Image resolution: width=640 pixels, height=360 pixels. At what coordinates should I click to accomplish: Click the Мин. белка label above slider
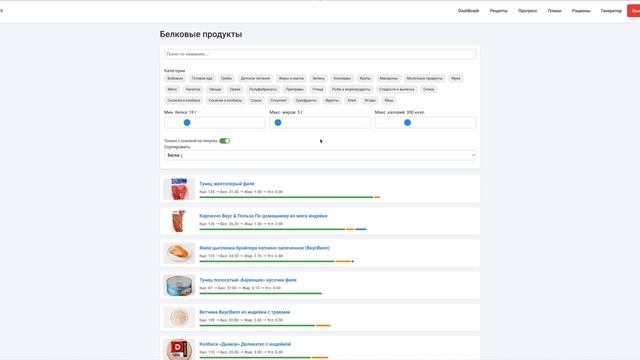[x=180, y=112]
